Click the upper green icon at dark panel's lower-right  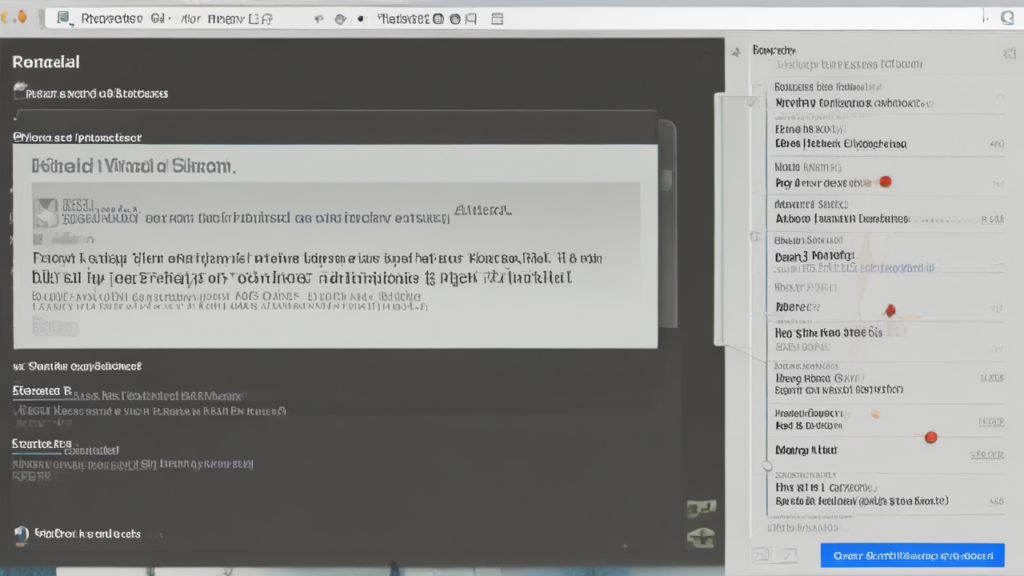[x=701, y=508]
